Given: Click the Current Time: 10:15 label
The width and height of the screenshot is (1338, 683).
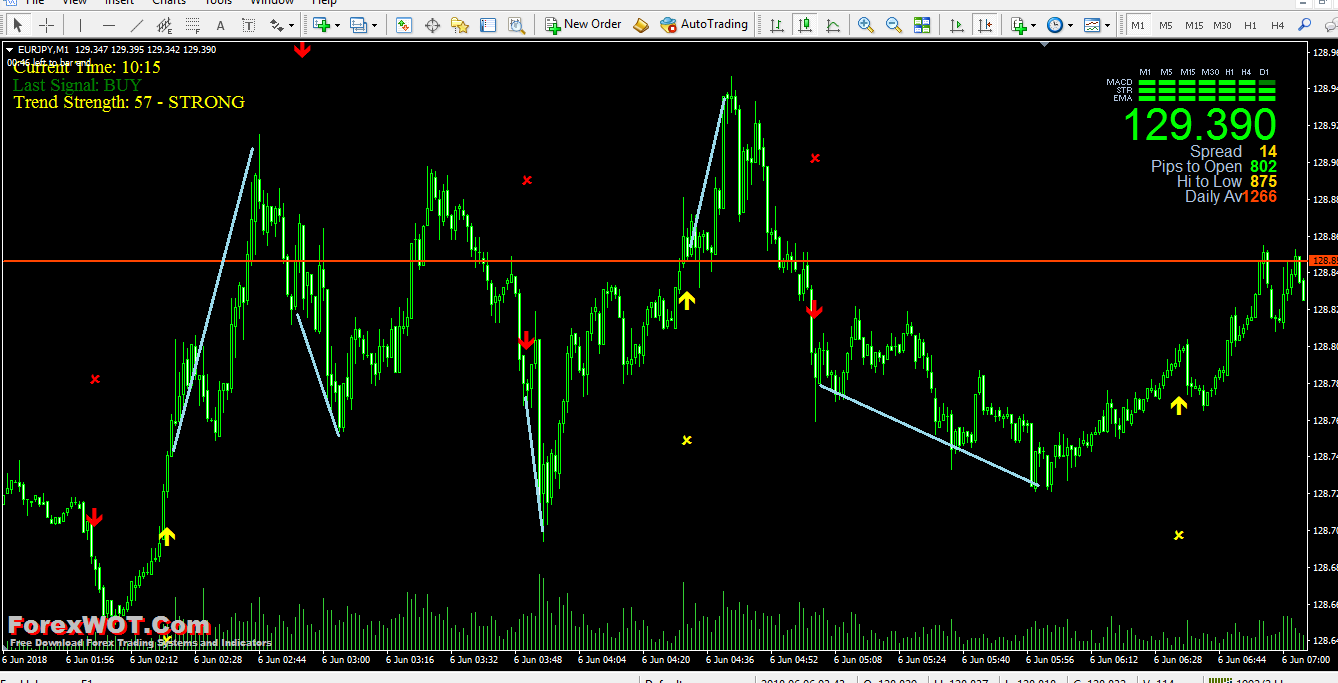Looking at the screenshot, I should click(87, 67).
